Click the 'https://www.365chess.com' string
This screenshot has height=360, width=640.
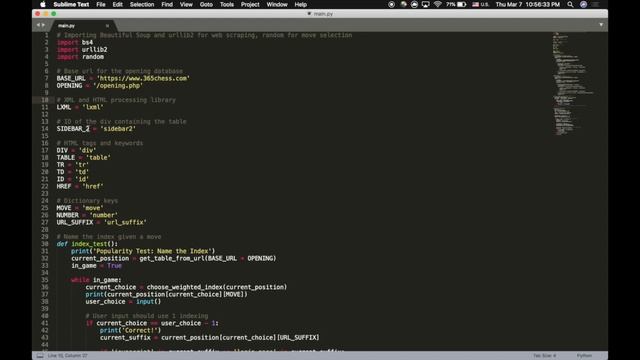pyautogui.click(x=143, y=78)
